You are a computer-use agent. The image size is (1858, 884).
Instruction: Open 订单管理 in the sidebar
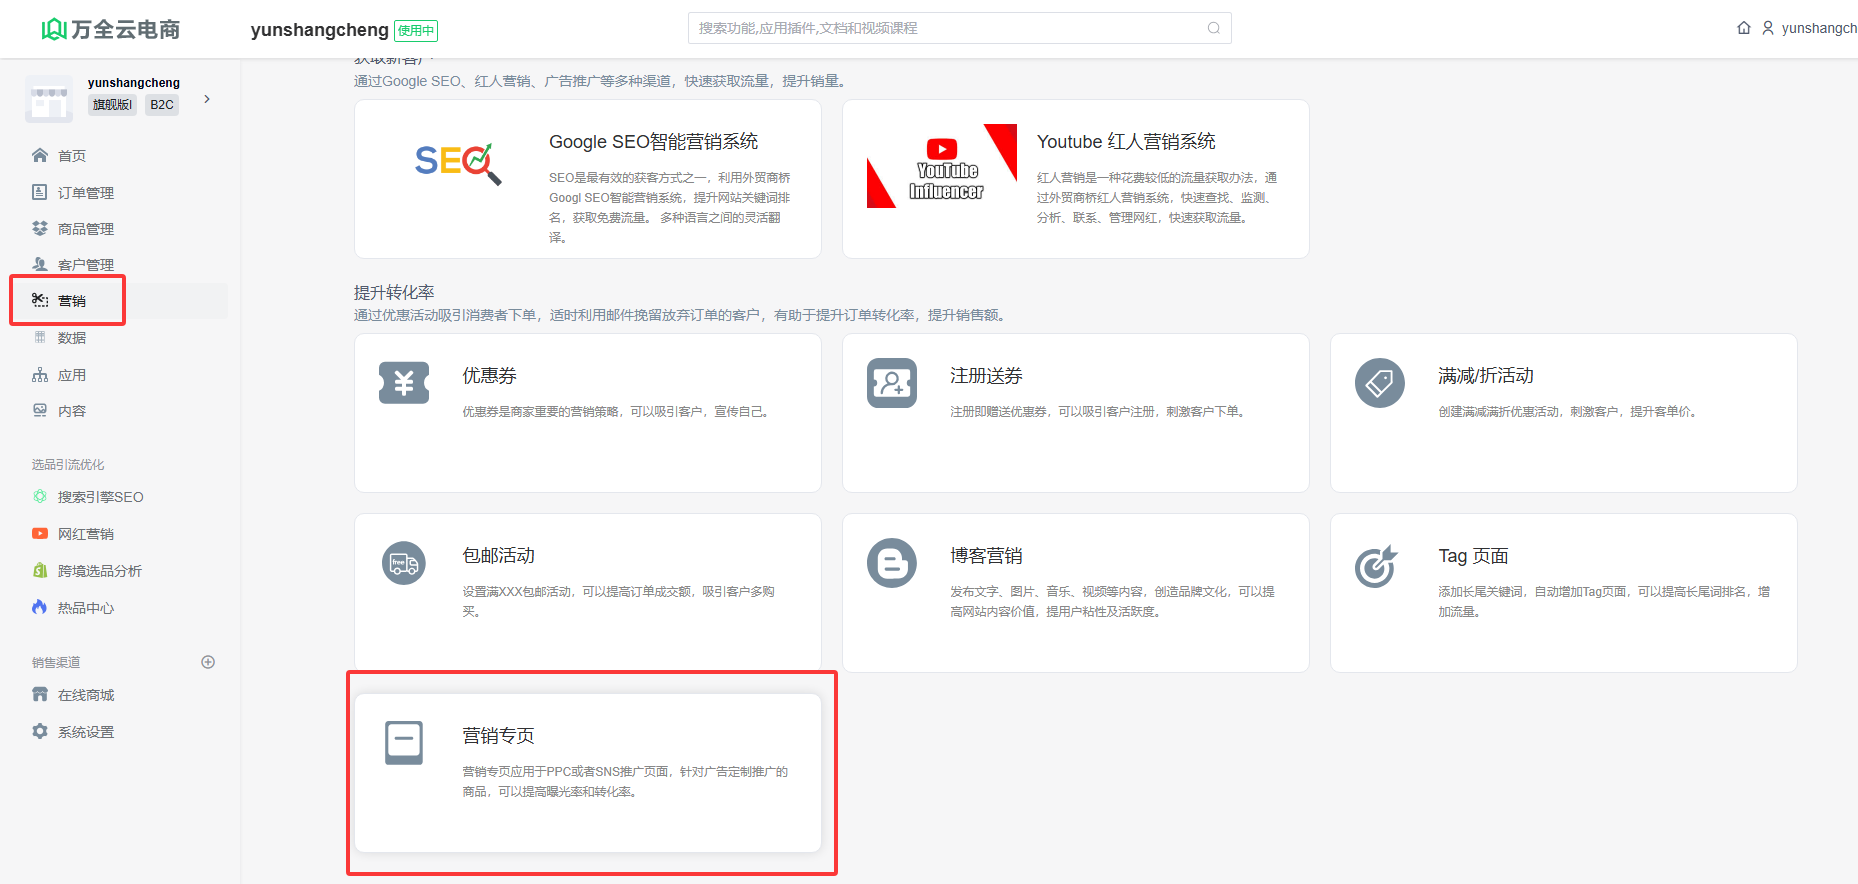pos(85,193)
